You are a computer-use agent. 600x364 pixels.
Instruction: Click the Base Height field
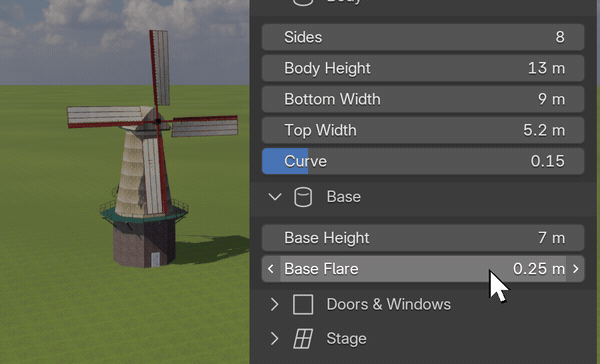point(423,238)
